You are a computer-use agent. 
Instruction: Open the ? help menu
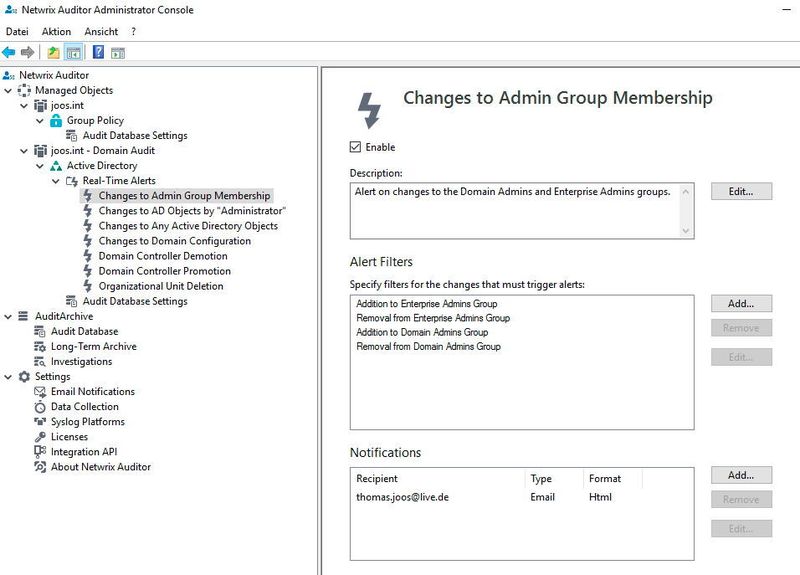coord(133,32)
